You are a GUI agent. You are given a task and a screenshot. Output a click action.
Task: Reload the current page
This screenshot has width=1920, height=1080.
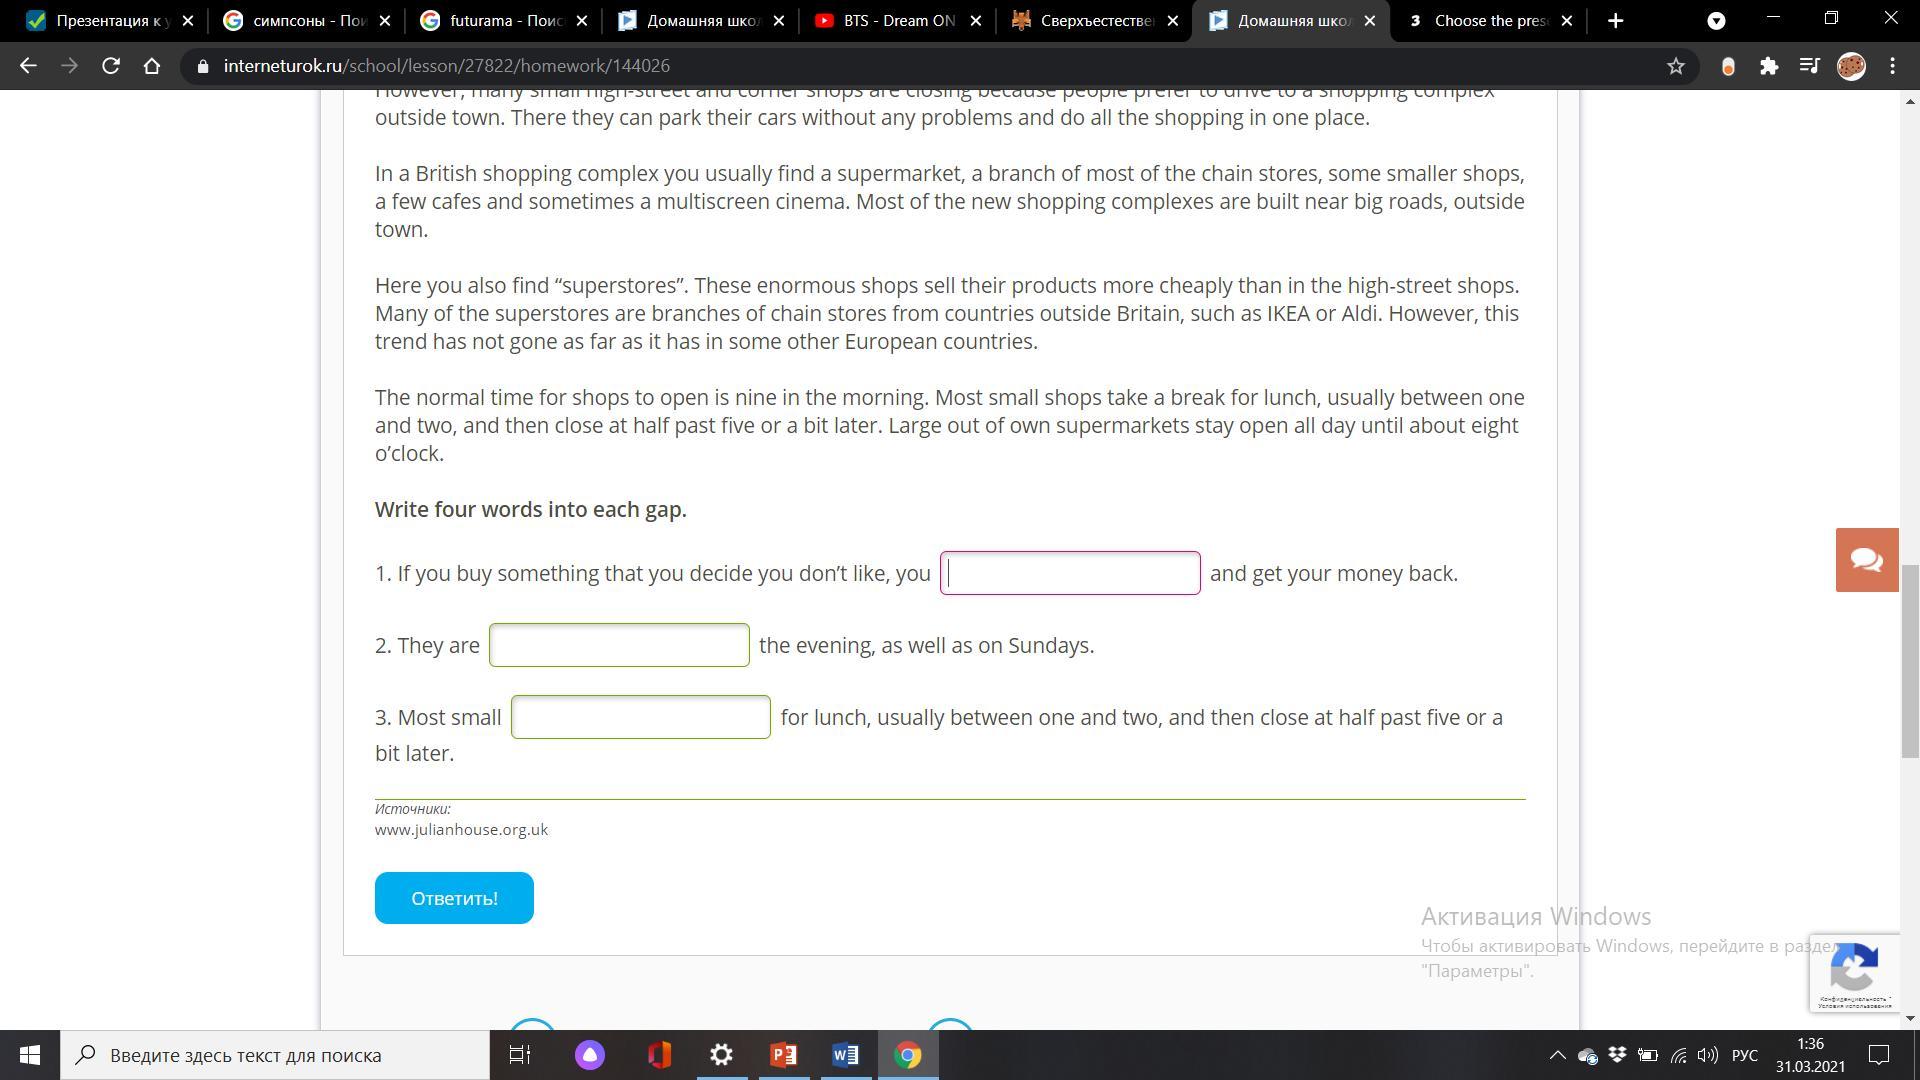[x=111, y=66]
